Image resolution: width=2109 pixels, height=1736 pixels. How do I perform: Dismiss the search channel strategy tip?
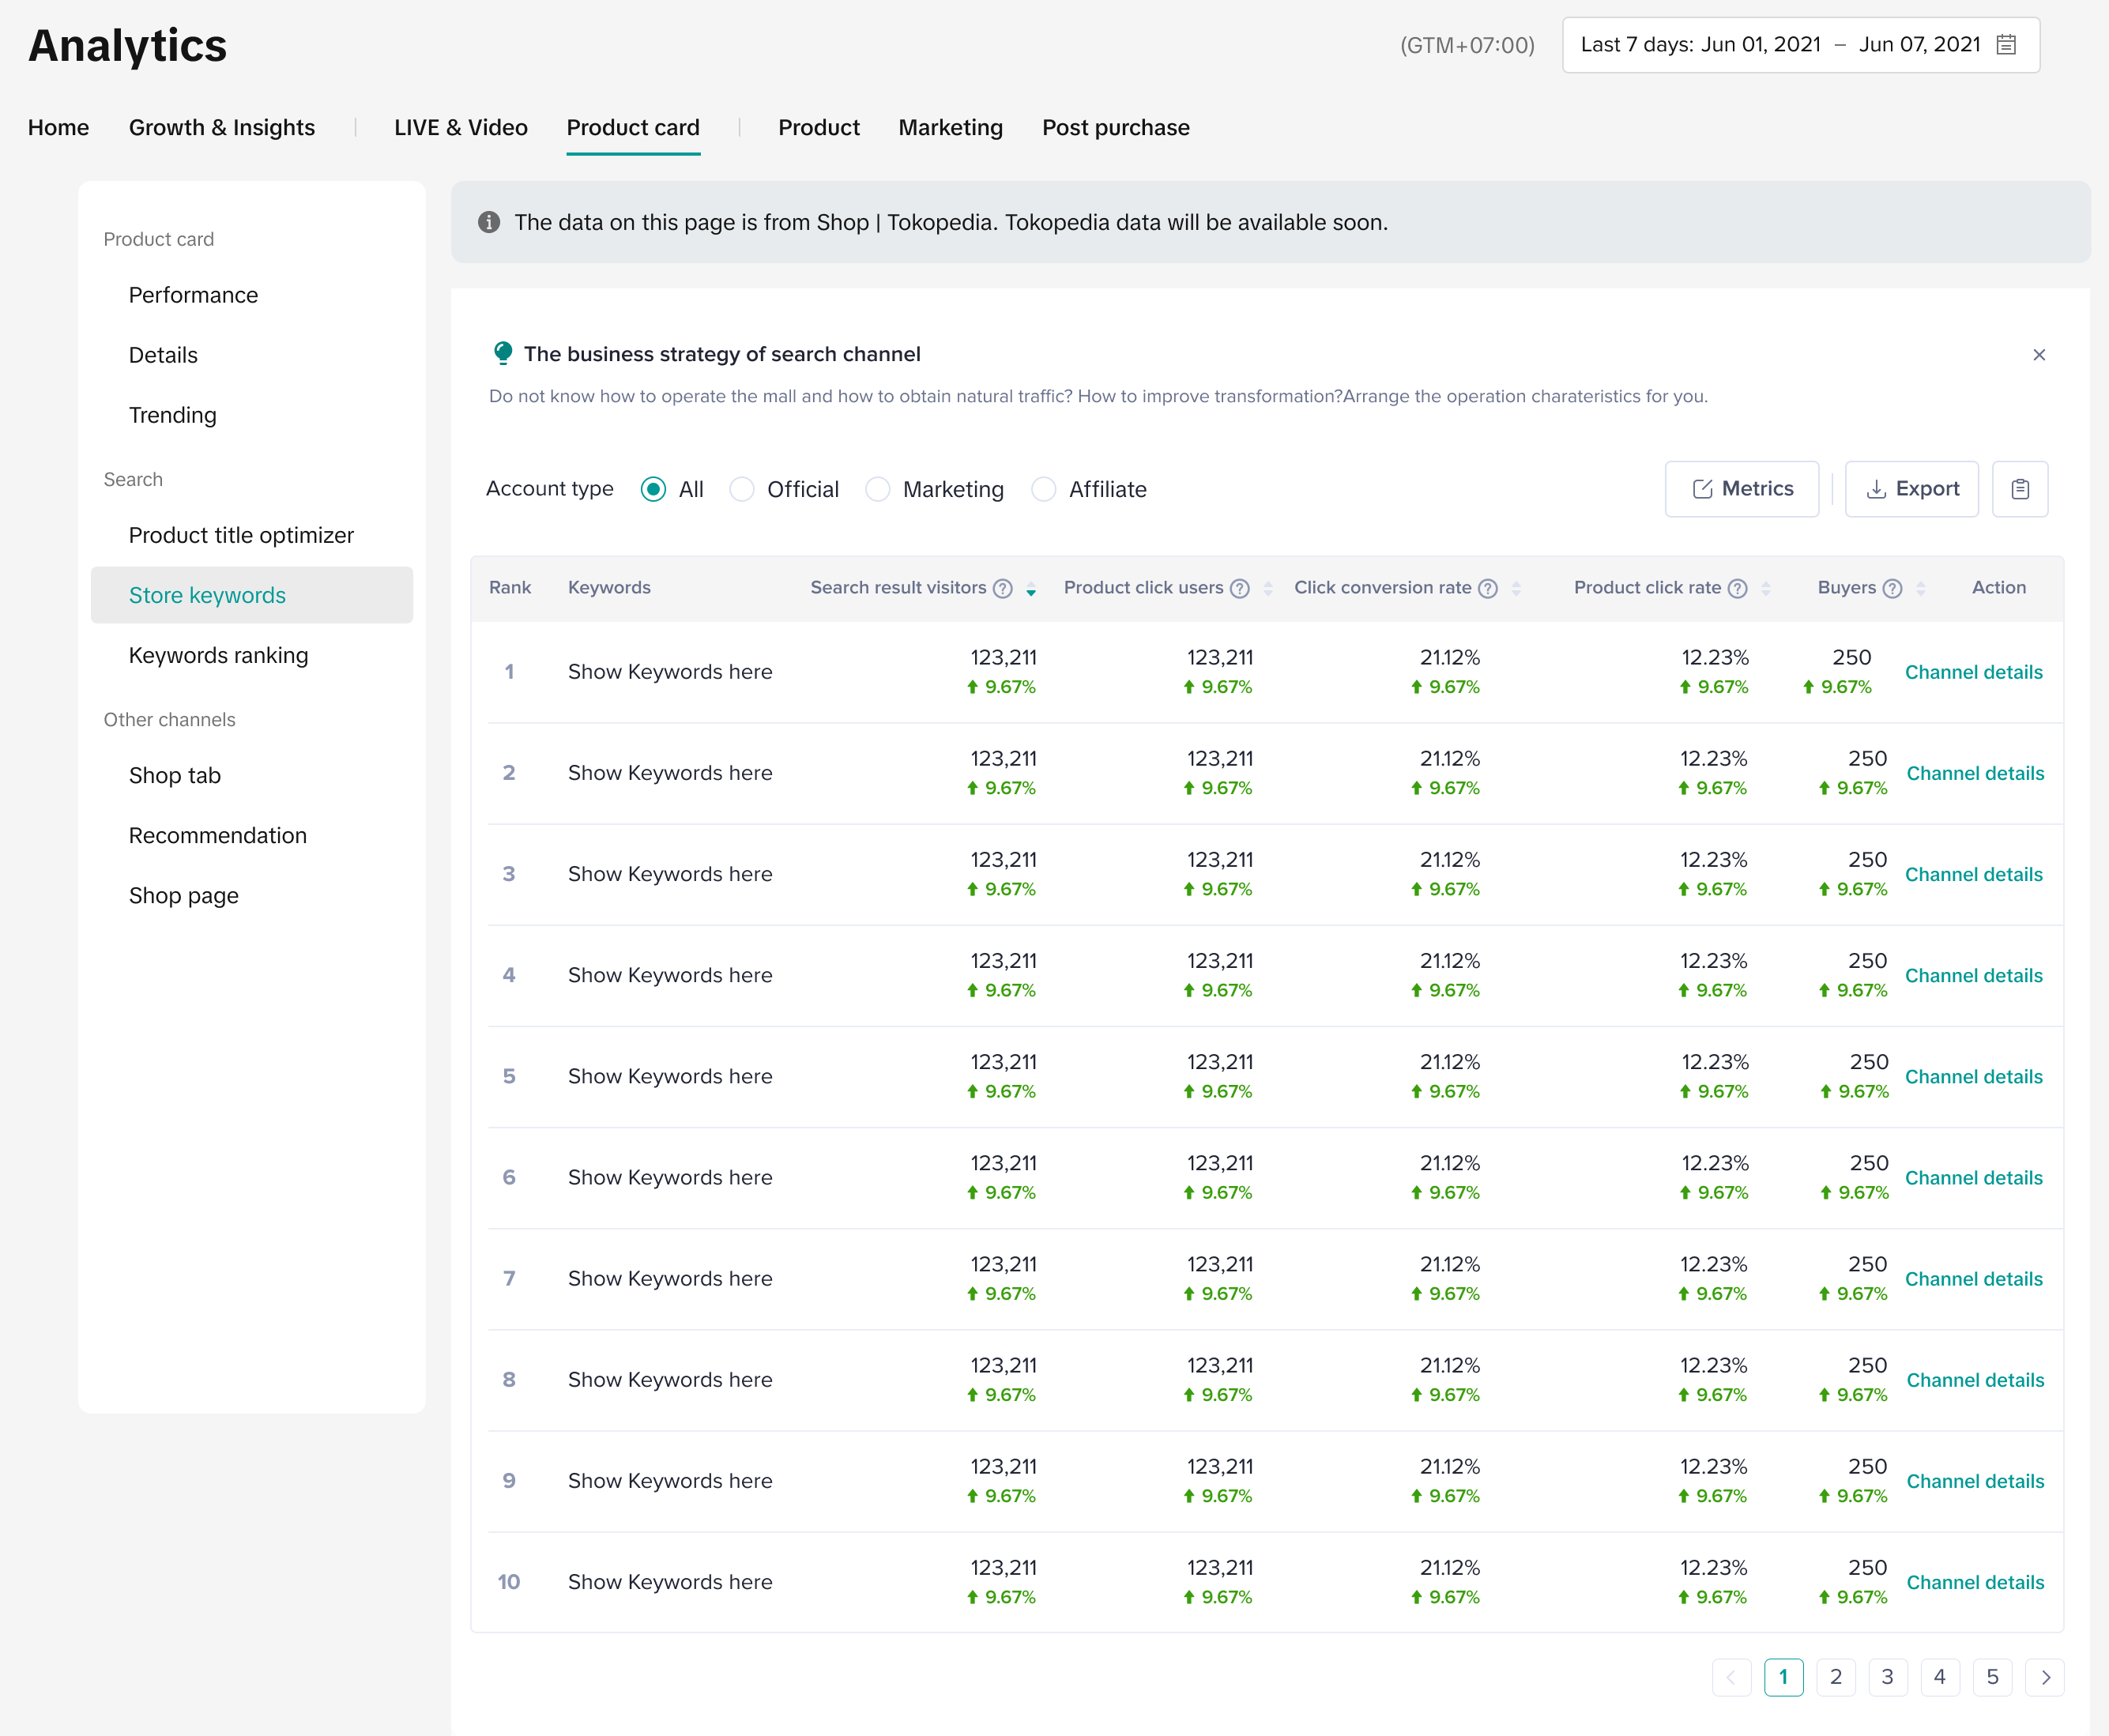[2039, 355]
